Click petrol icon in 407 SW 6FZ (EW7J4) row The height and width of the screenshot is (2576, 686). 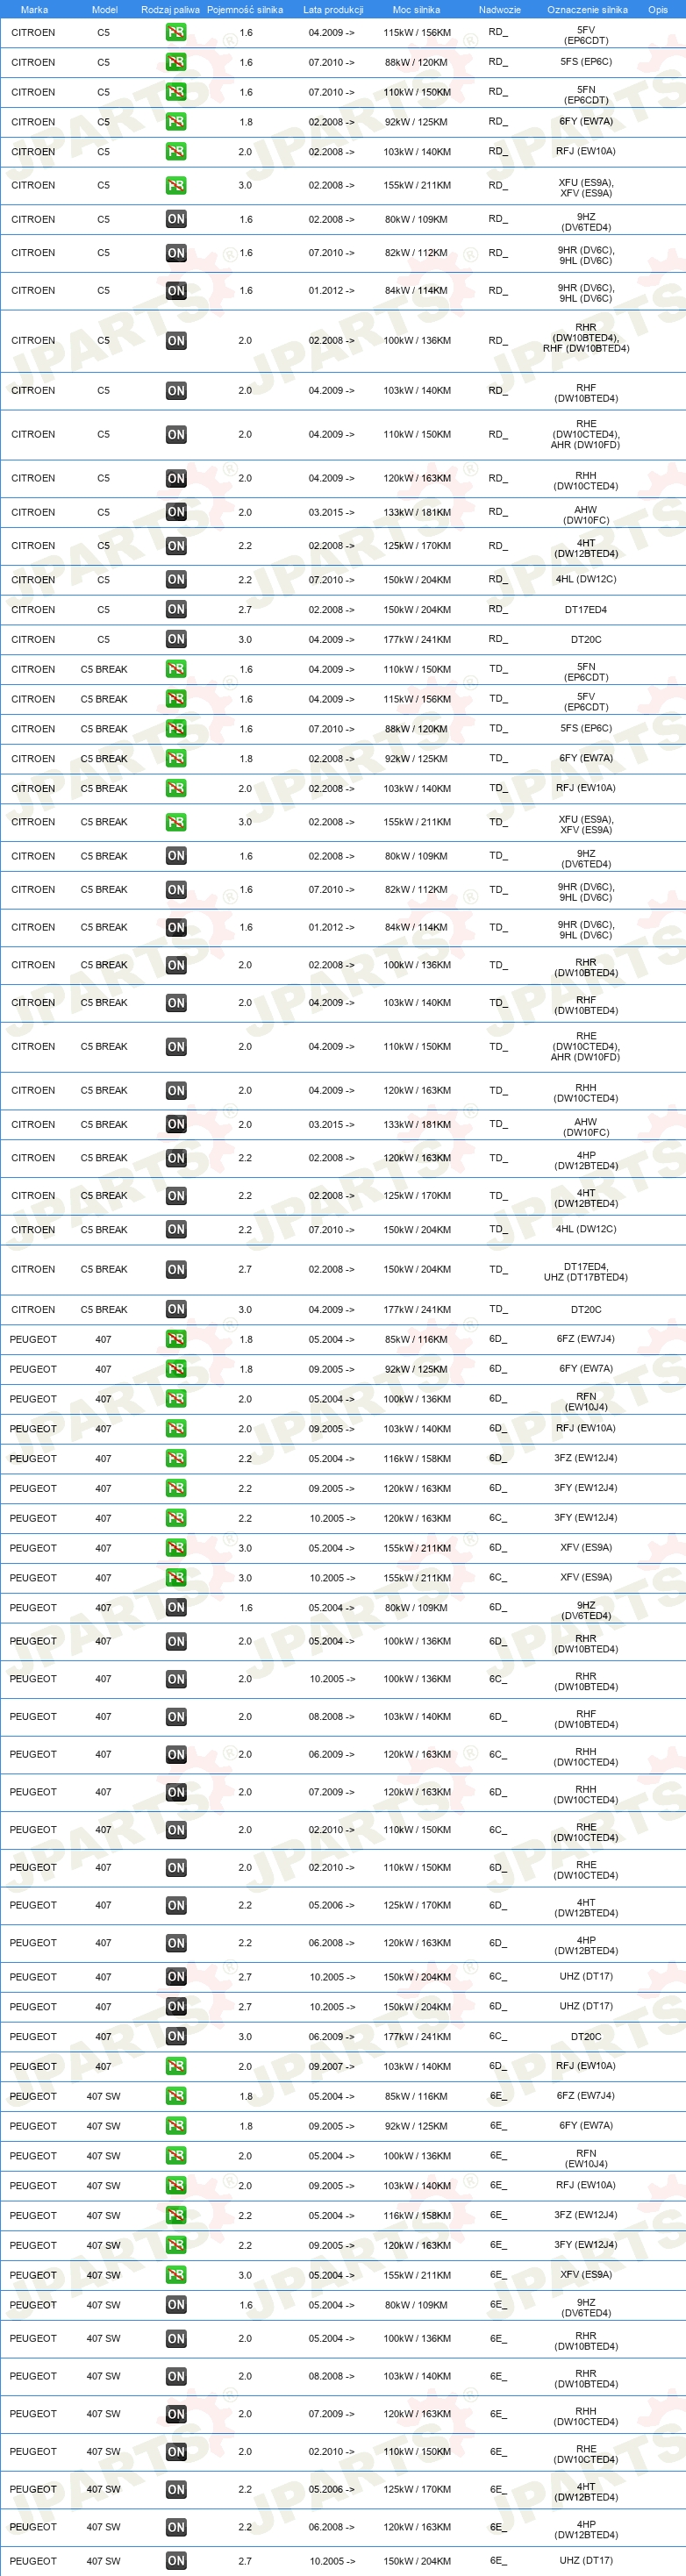(176, 2096)
